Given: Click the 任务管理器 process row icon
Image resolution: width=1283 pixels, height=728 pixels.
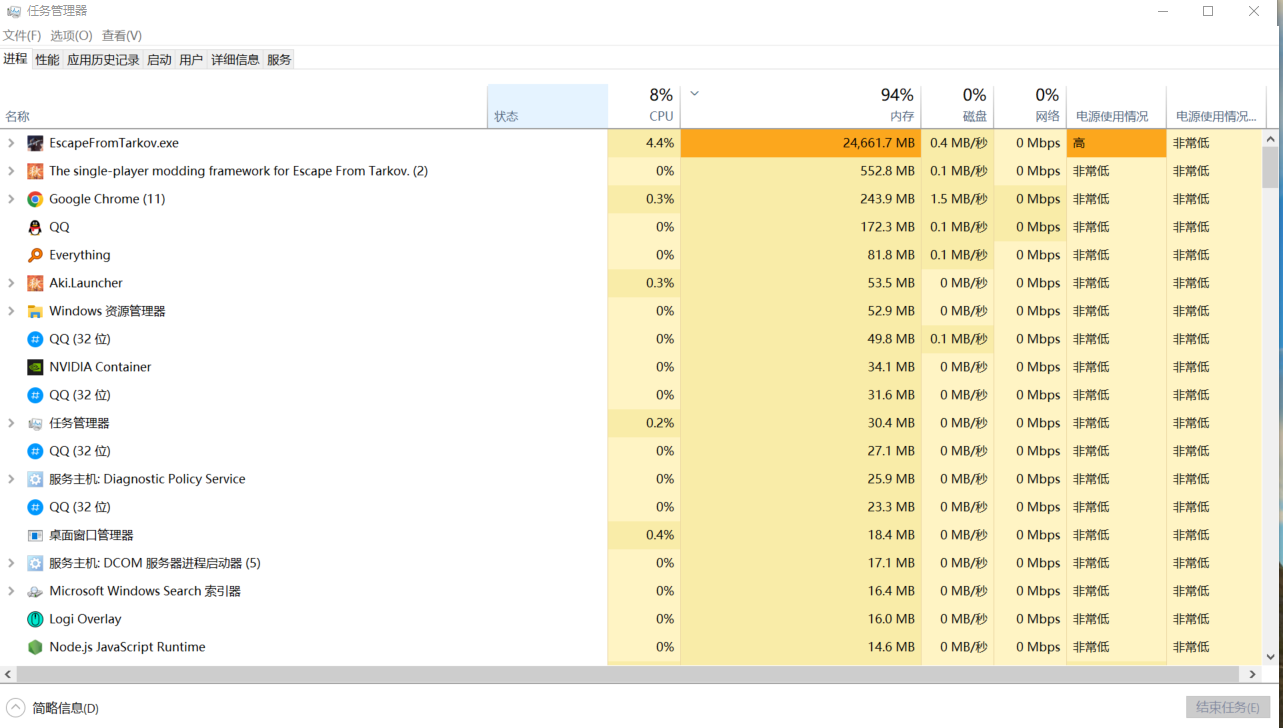Looking at the screenshot, I should [x=35, y=423].
